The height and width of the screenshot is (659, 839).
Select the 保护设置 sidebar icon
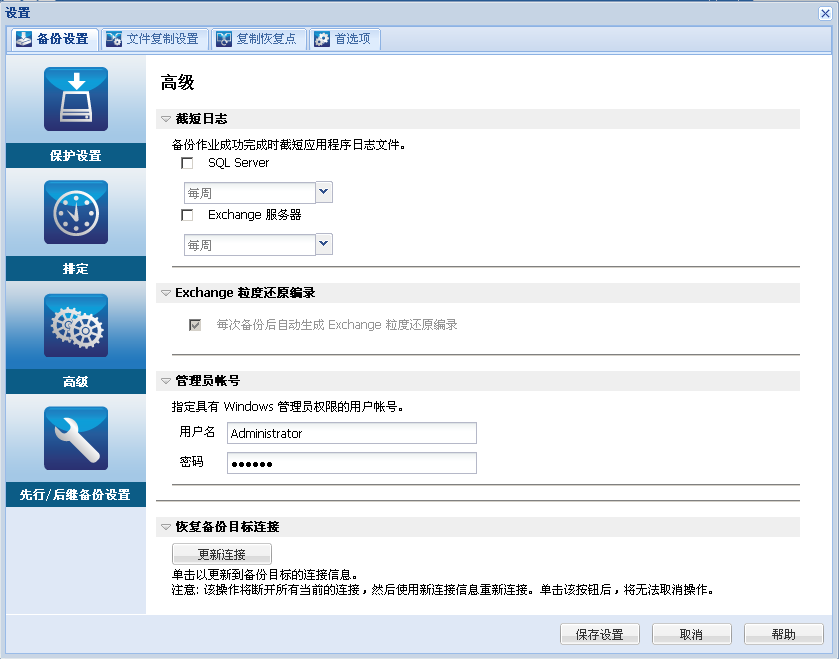76,98
